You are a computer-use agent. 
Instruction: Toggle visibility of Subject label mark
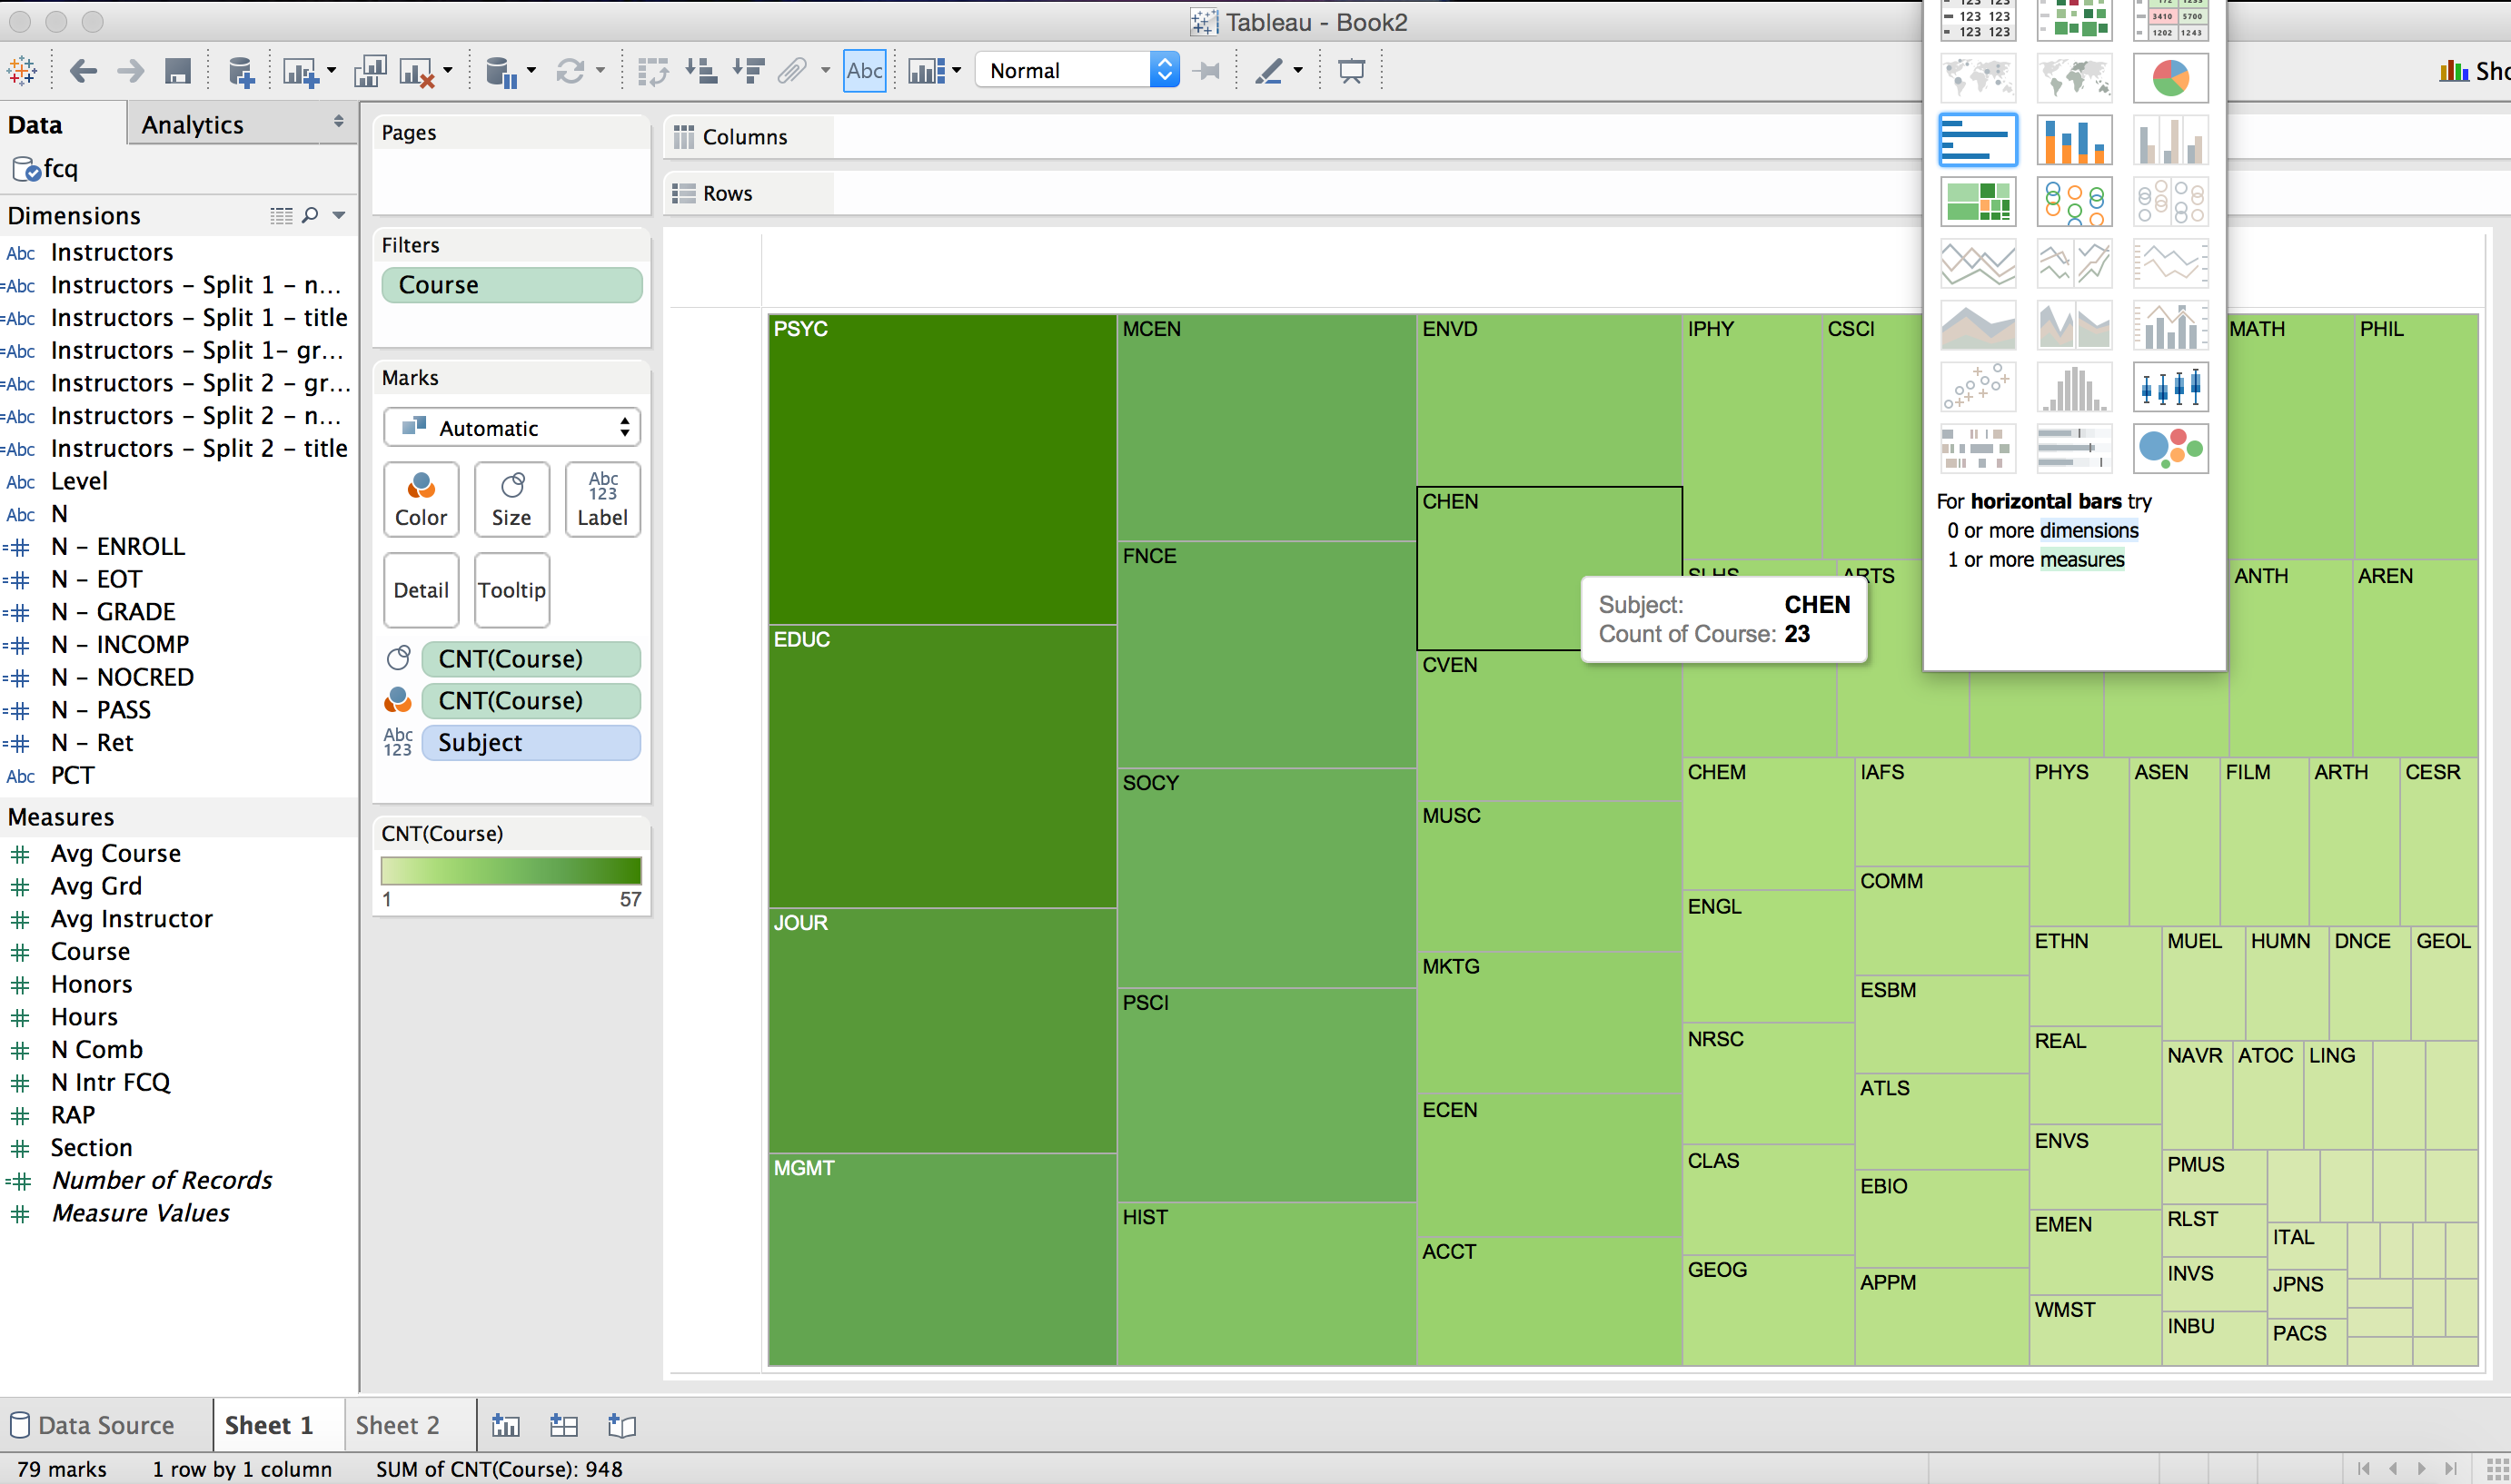[398, 742]
